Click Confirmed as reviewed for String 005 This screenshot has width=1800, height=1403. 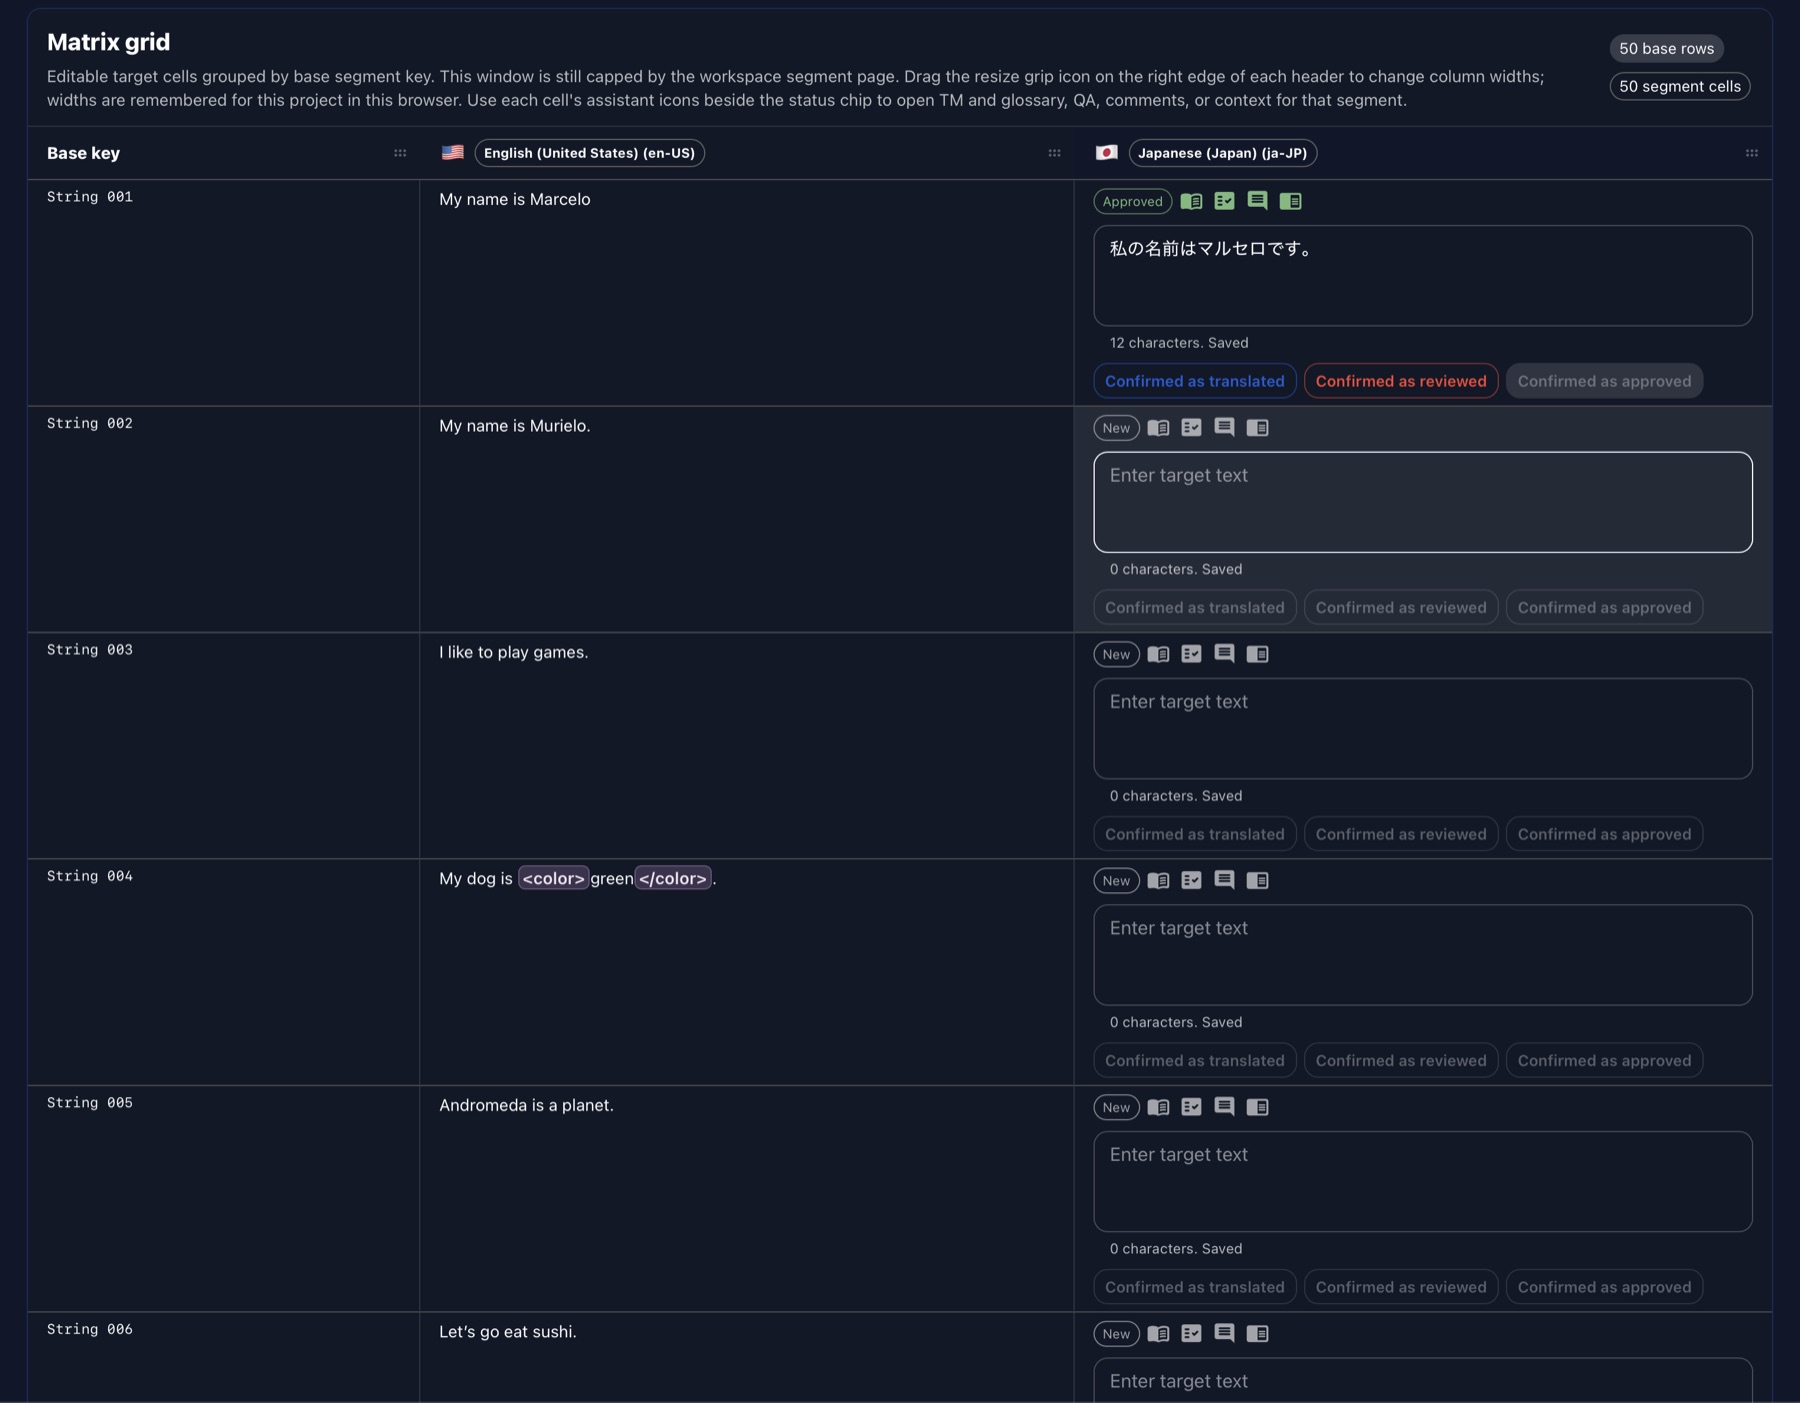1401,1287
